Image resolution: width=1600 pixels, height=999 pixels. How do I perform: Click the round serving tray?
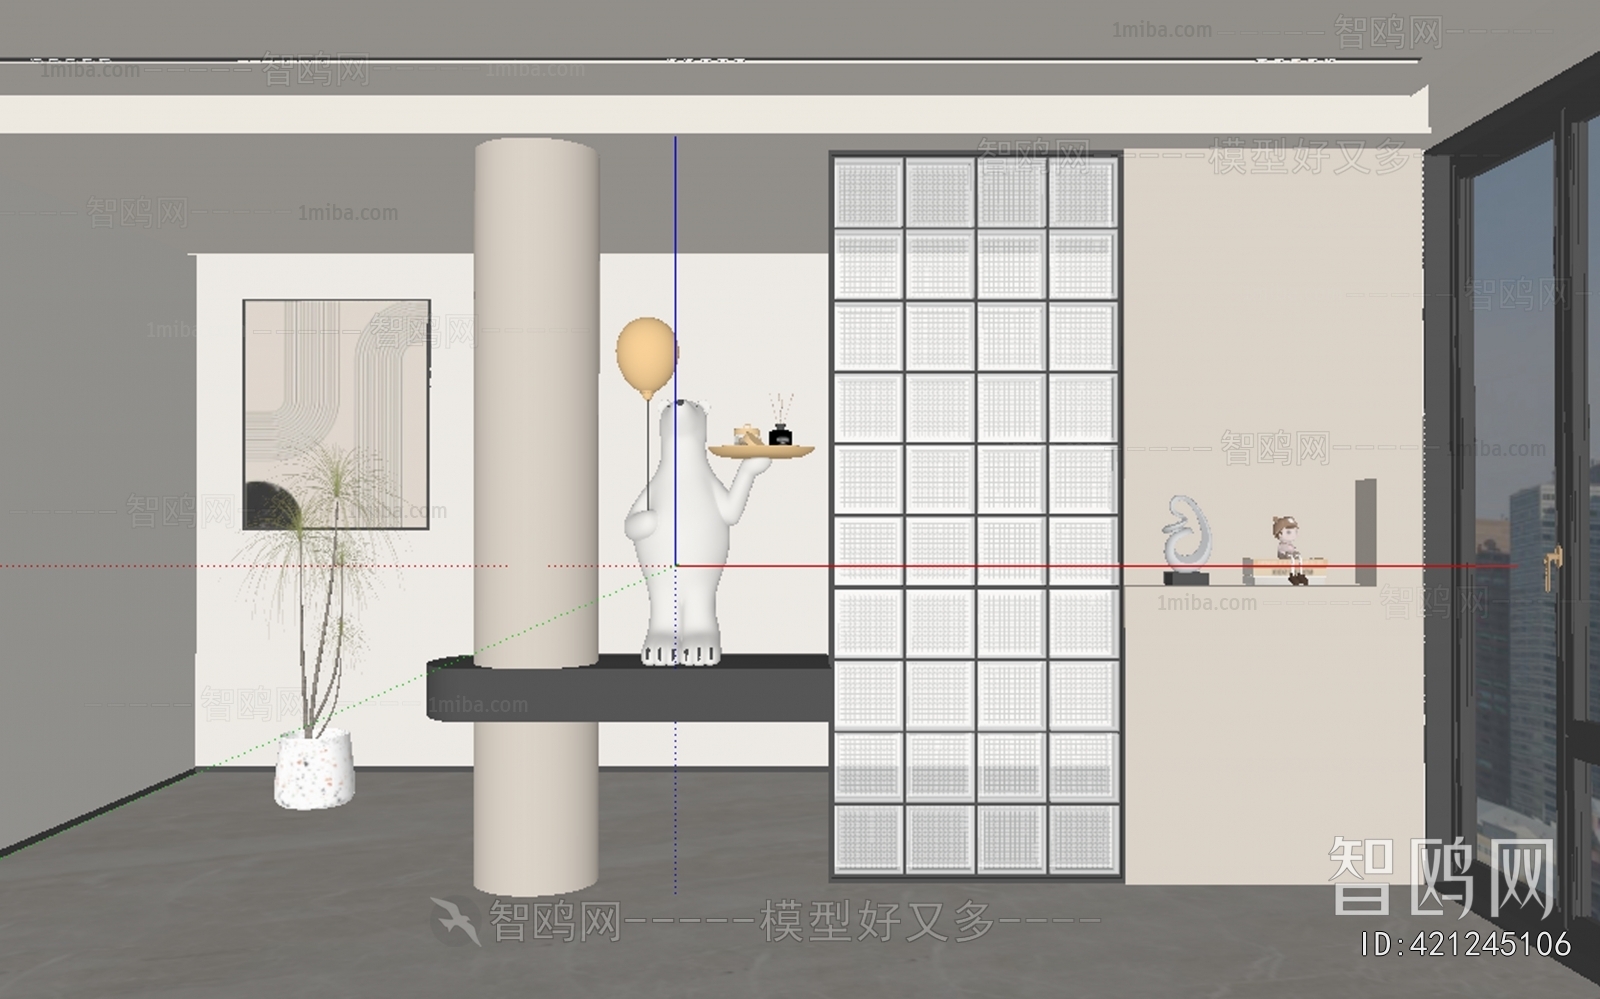pos(760,452)
